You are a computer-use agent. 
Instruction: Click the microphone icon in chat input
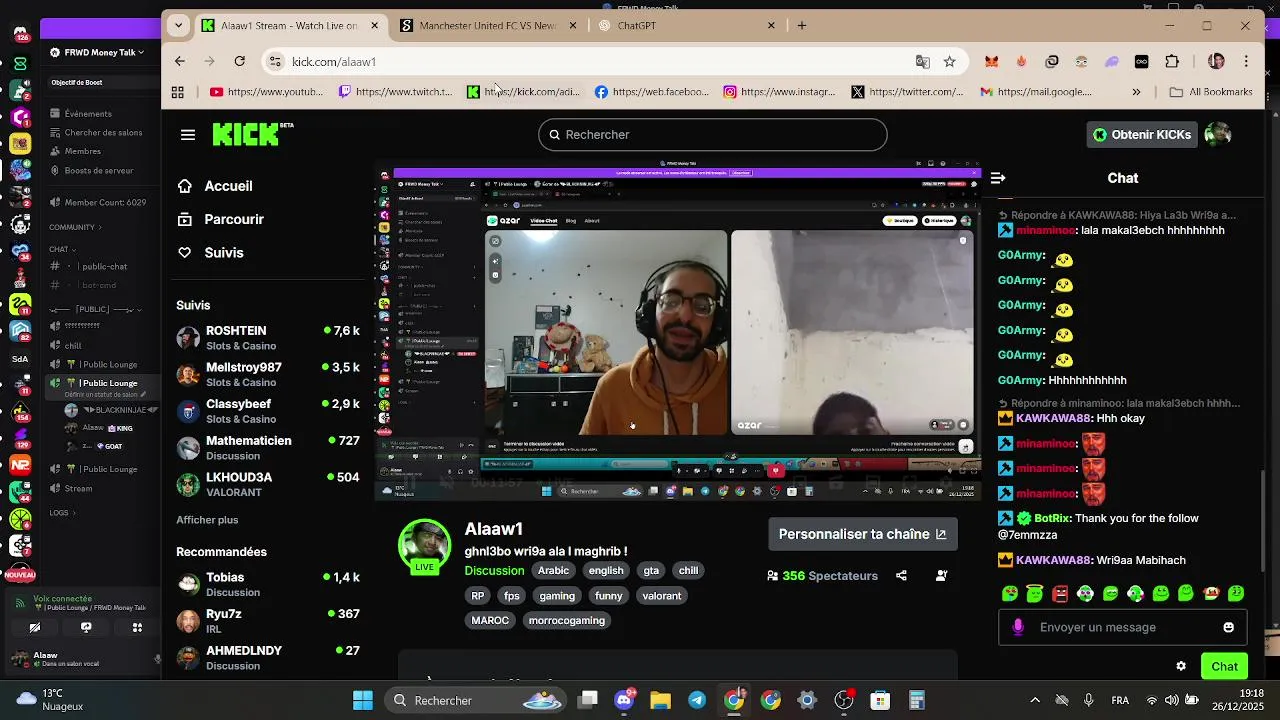point(1018,627)
